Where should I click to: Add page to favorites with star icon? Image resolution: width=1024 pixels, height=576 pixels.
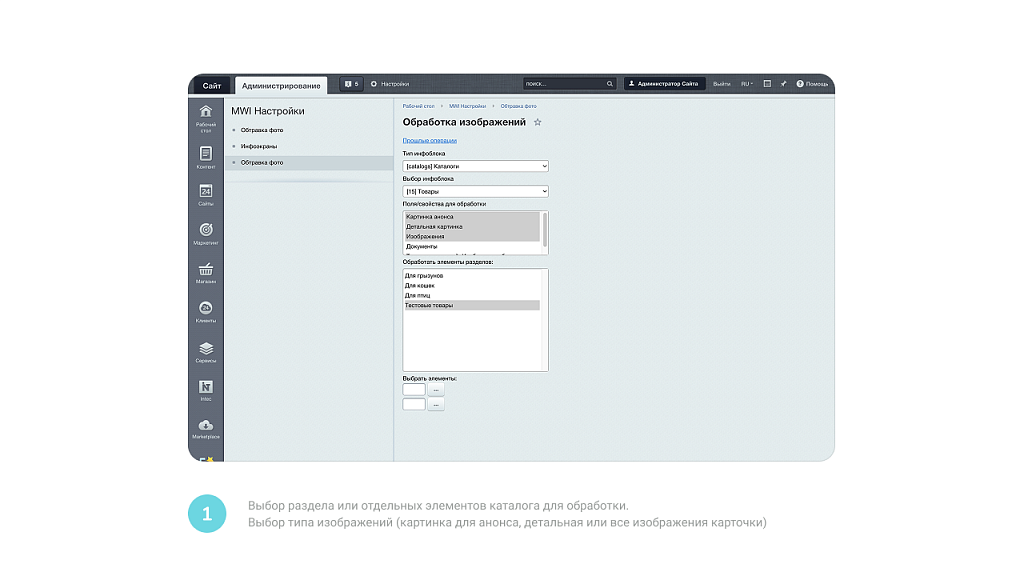pos(537,122)
